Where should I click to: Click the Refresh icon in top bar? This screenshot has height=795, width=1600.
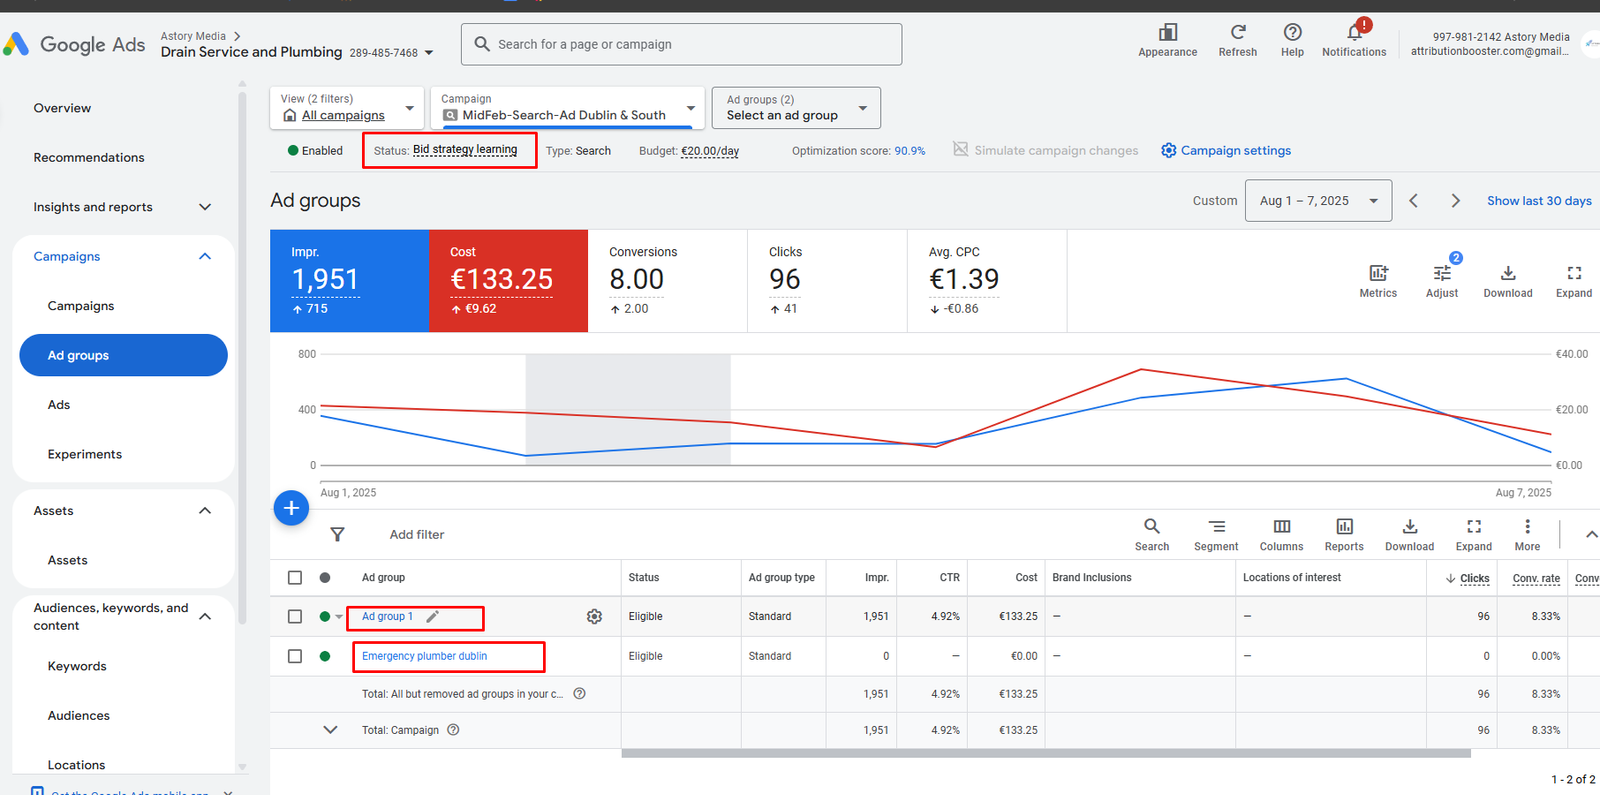coord(1237,33)
